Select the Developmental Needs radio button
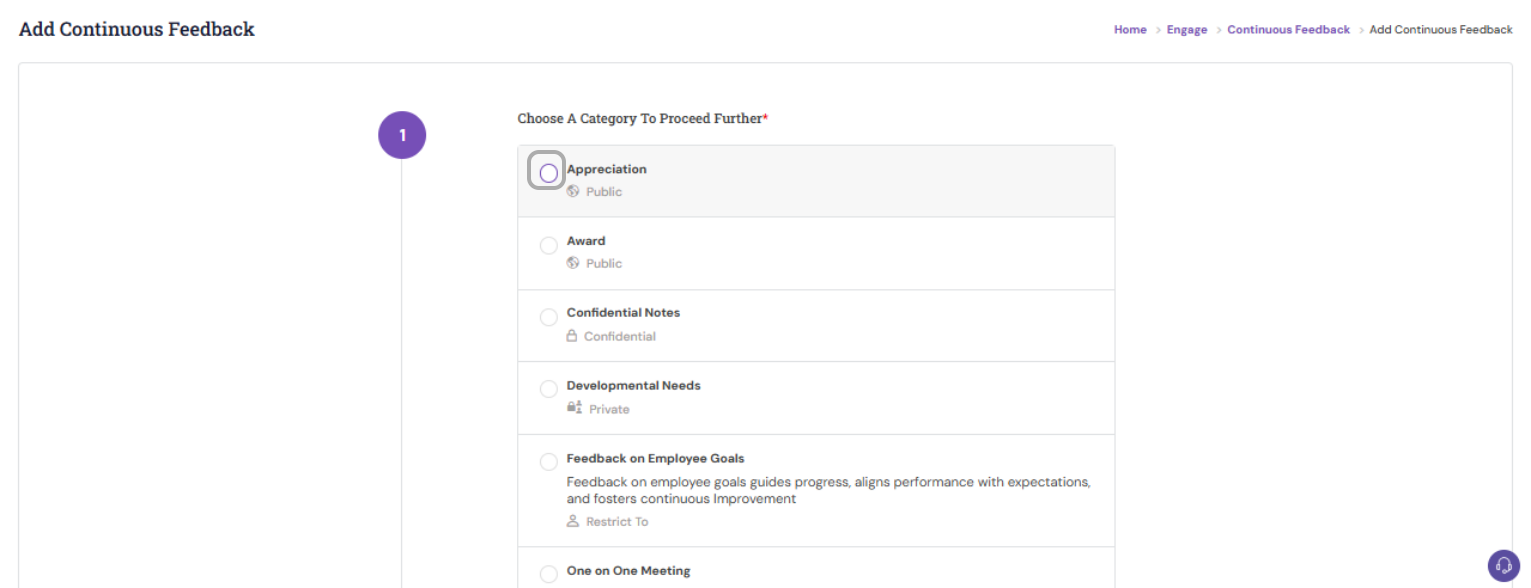This screenshot has height=588, width=1531. 548,389
